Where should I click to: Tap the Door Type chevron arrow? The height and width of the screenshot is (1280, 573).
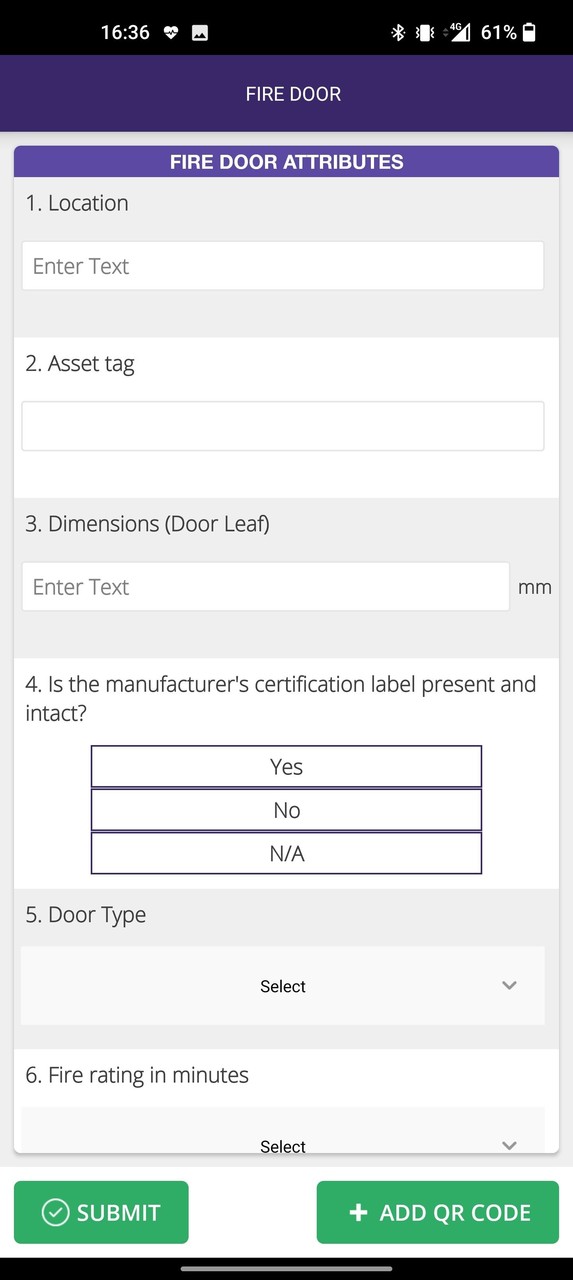click(x=509, y=986)
